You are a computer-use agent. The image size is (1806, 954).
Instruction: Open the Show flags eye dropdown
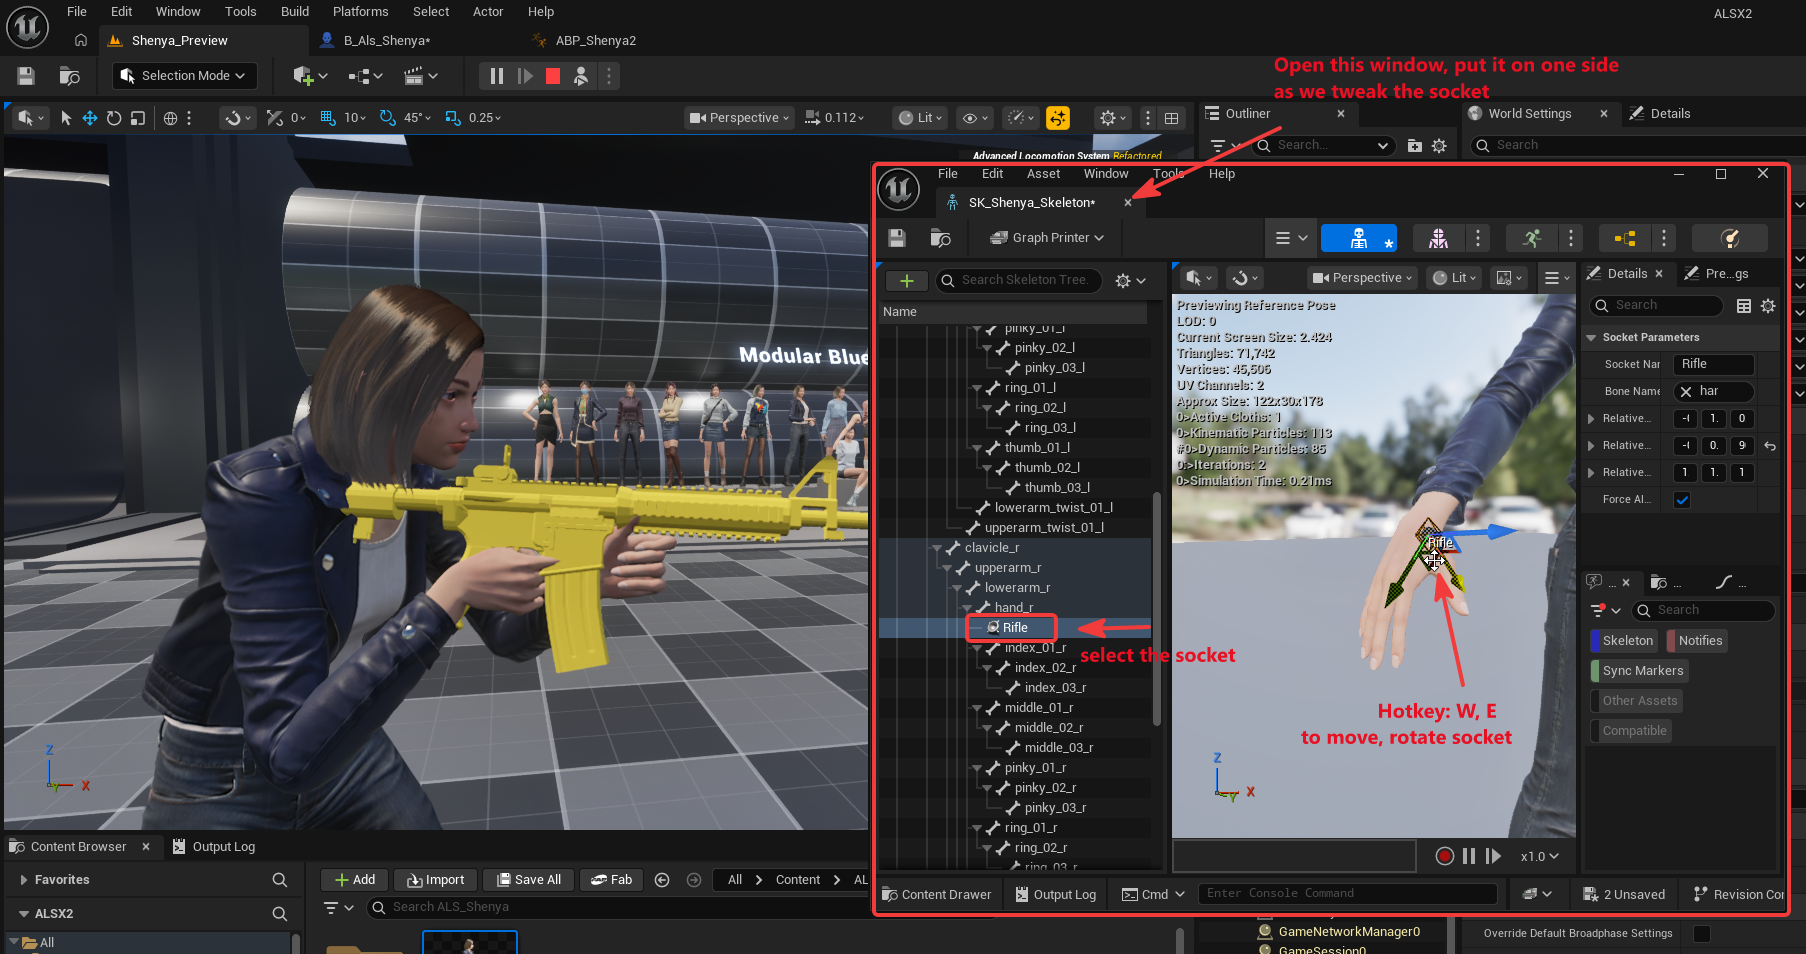click(x=975, y=118)
